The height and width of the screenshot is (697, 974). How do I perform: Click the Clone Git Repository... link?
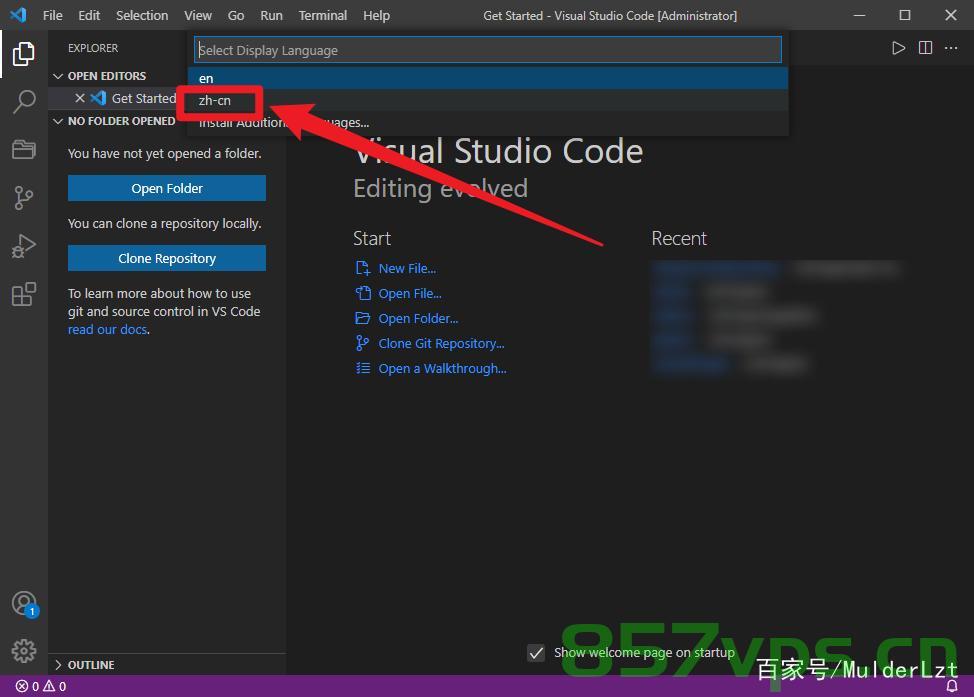pos(441,343)
